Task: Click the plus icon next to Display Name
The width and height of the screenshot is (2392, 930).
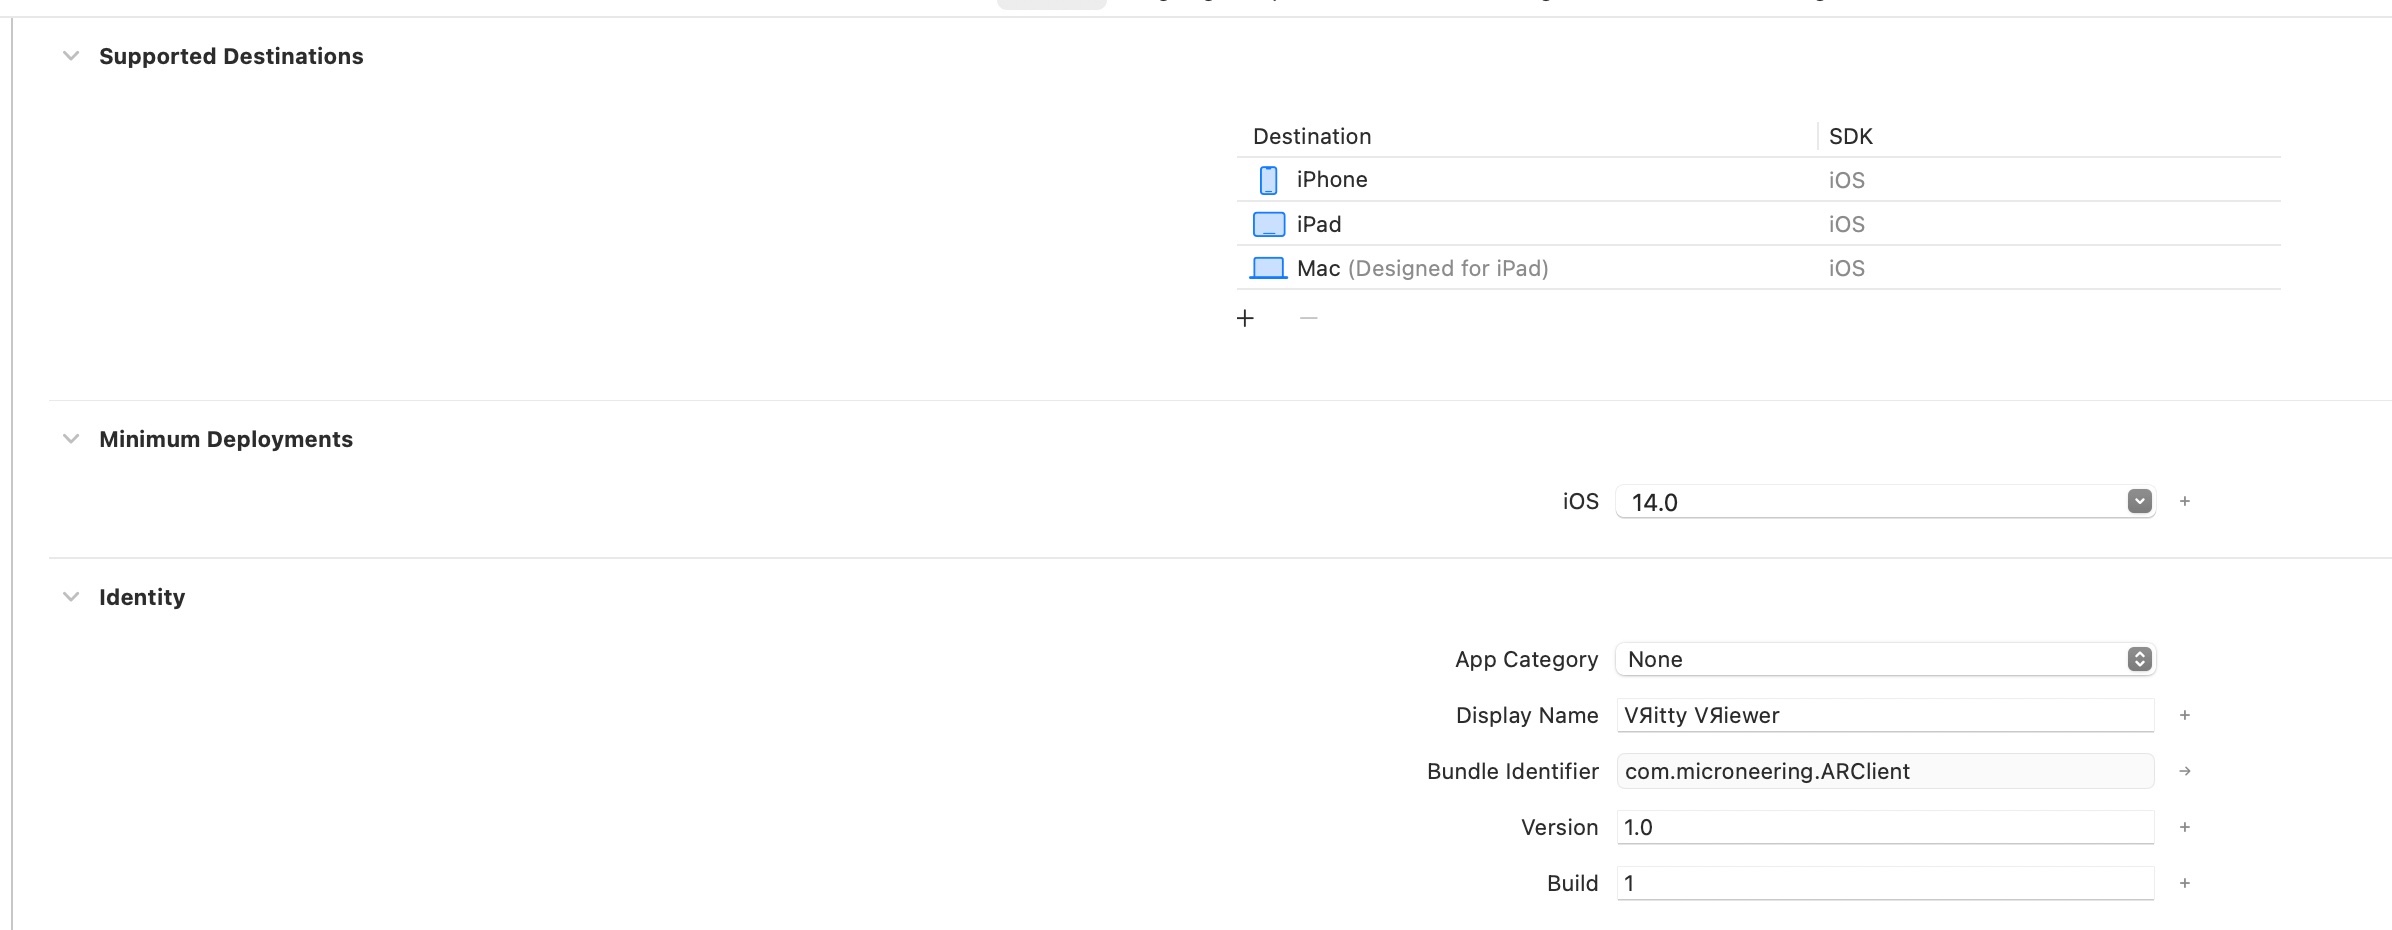Action: pos(2185,715)
